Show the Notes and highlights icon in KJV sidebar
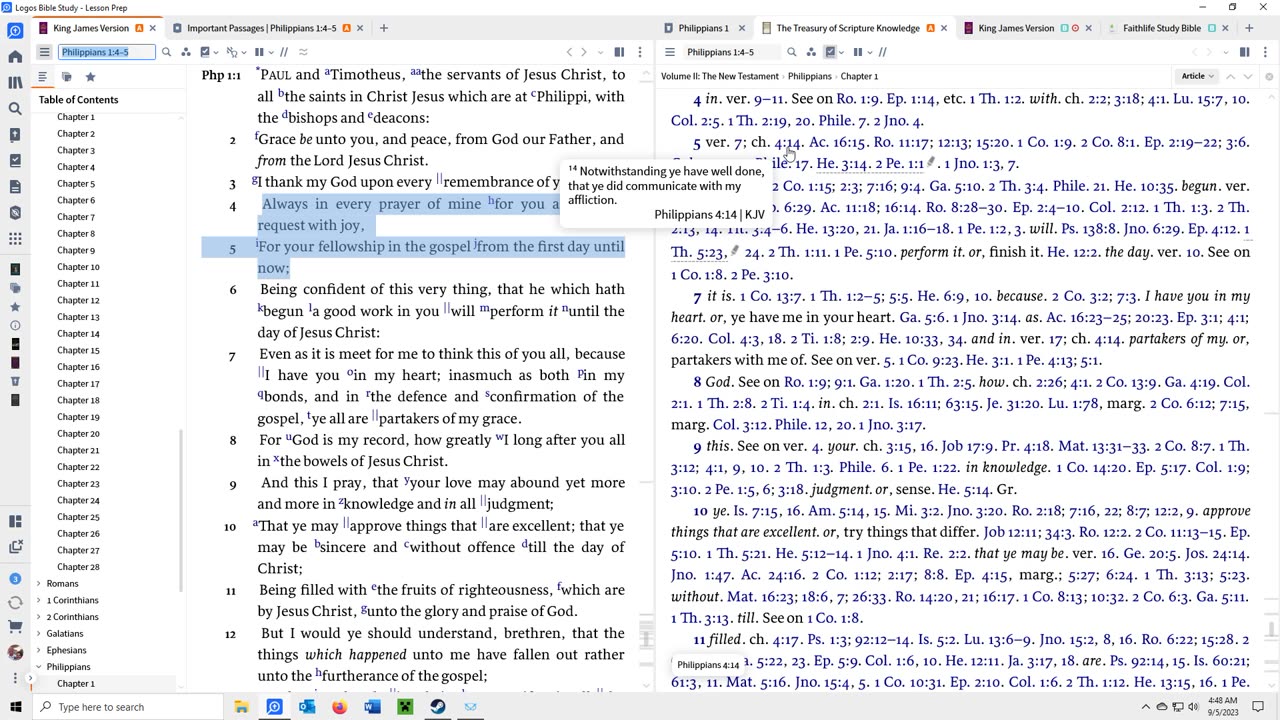 (66, 77)
